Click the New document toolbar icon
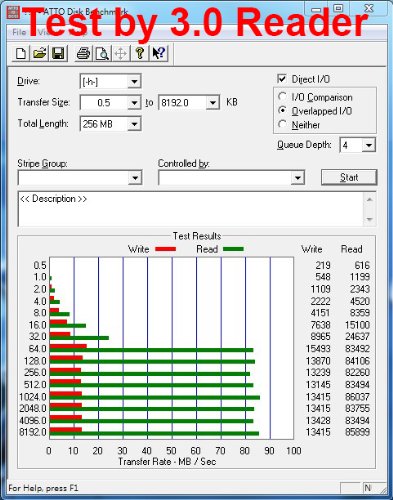The height and width of the screenshot is (500, 393). (x=21, y=53)
